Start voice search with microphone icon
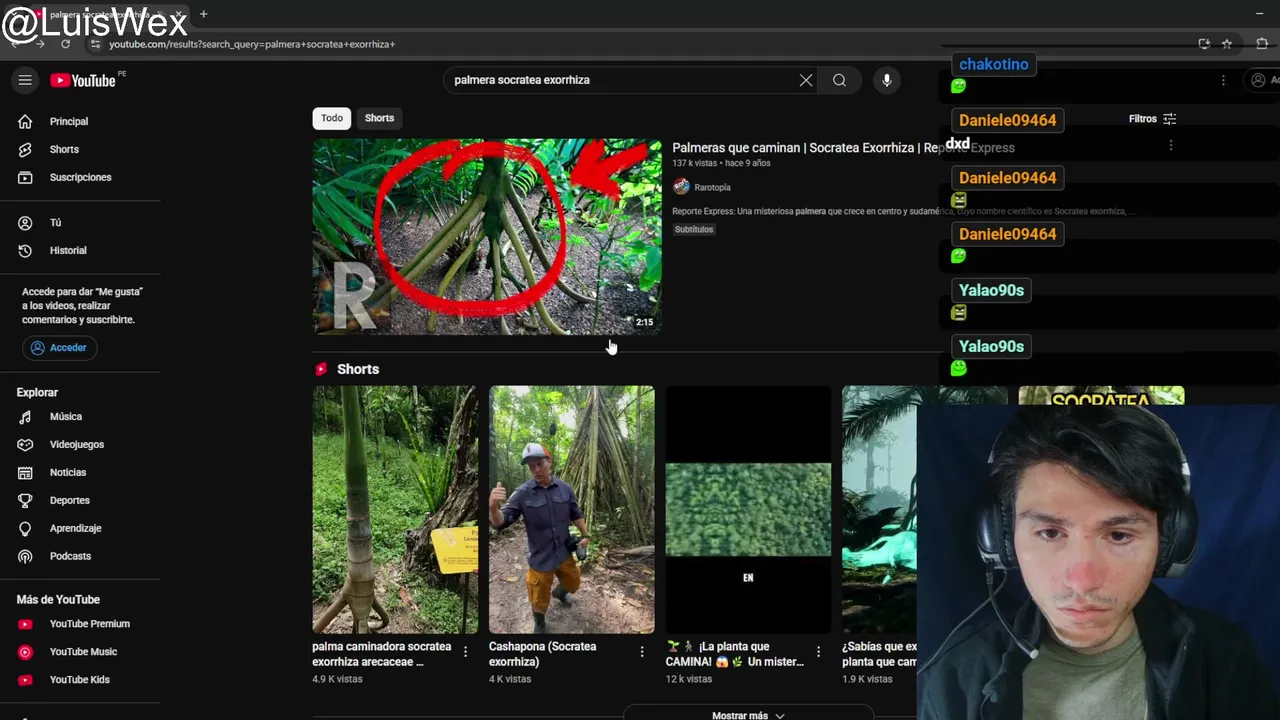This screenshot has width=1280, height=720. click(x=887, y=80)
